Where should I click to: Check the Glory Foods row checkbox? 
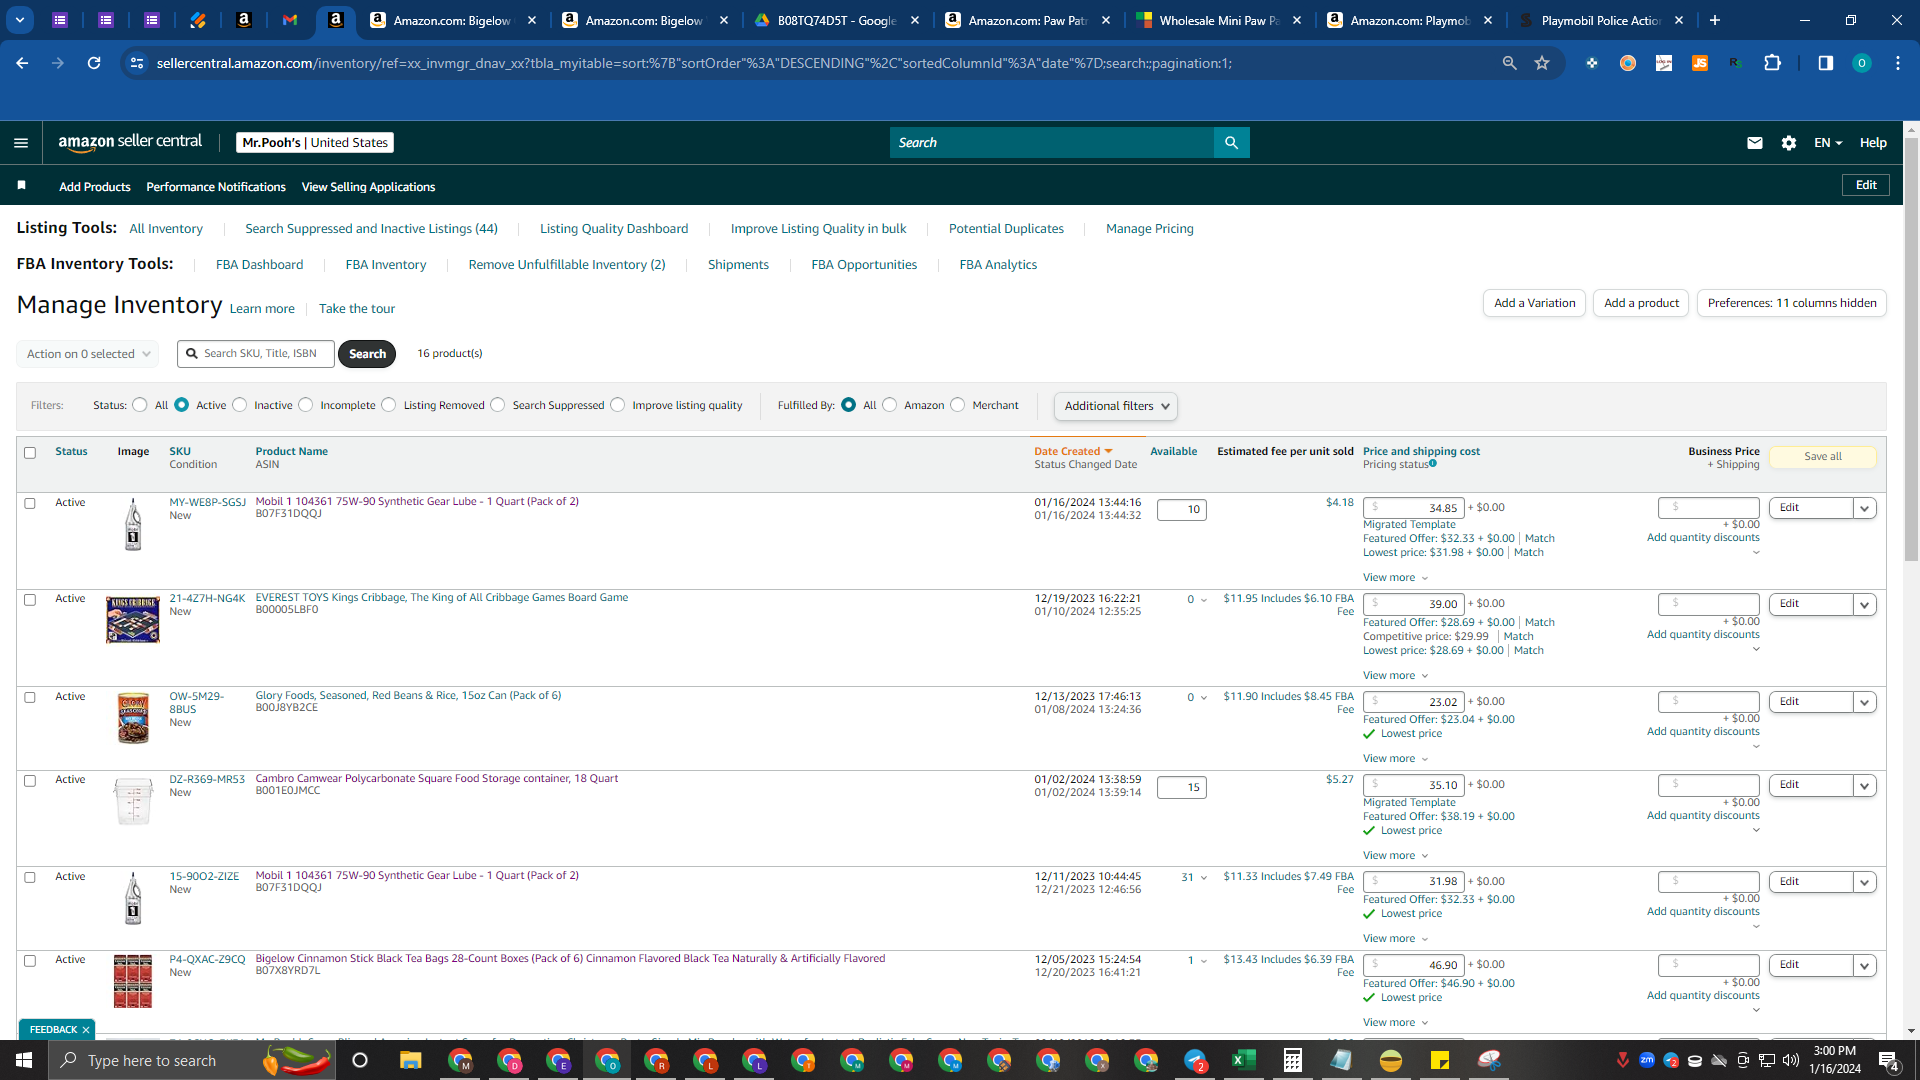[30, 697]
